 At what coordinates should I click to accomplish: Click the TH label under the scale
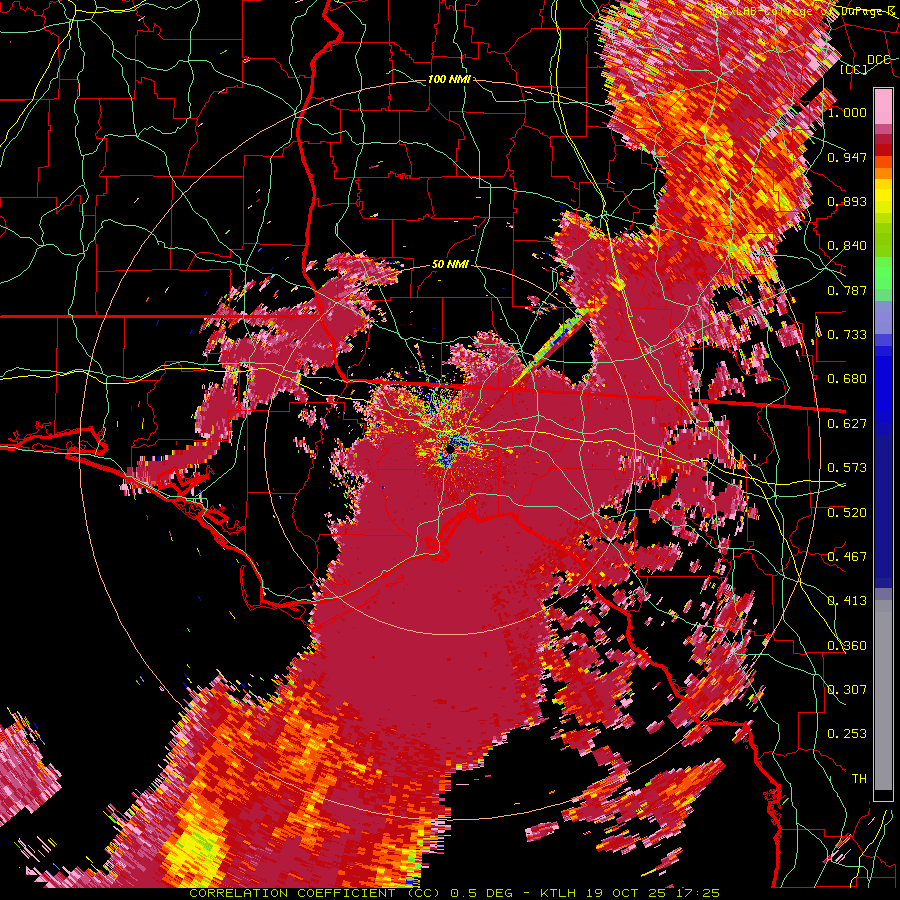click(x=859, y=779)
